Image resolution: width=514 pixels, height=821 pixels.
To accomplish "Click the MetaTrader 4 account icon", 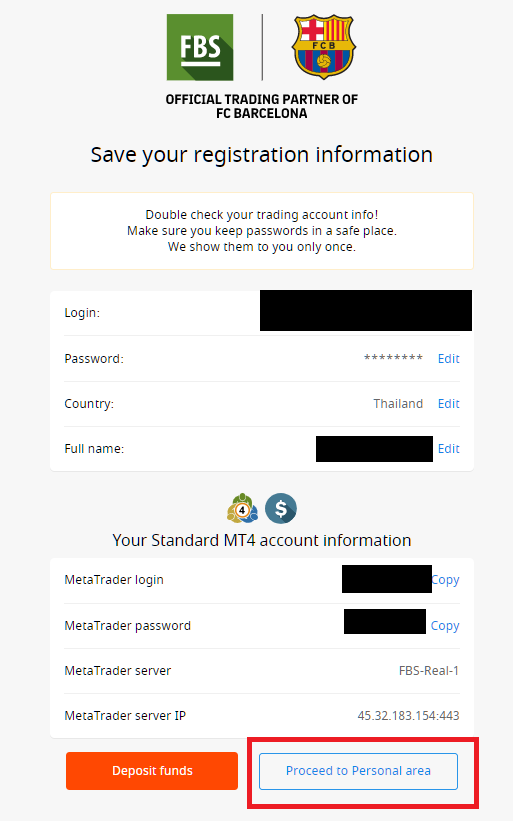I will pos(242,508).
